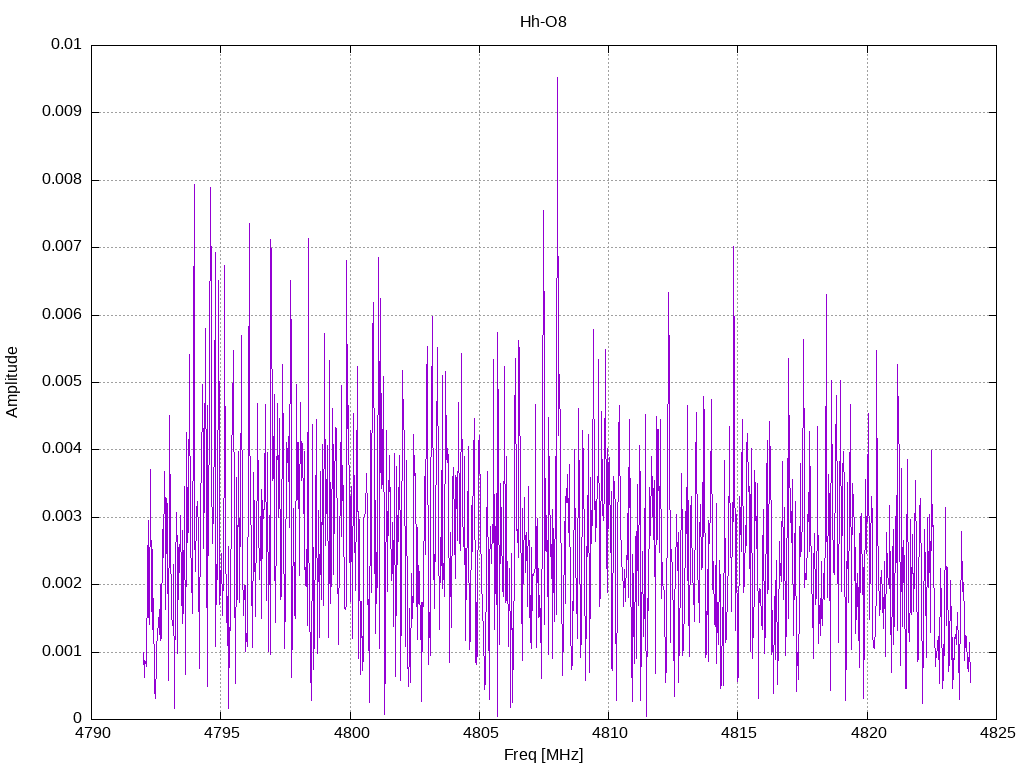
Task: Click the 0.003 y-axis tick label
Action: point(62,517)
